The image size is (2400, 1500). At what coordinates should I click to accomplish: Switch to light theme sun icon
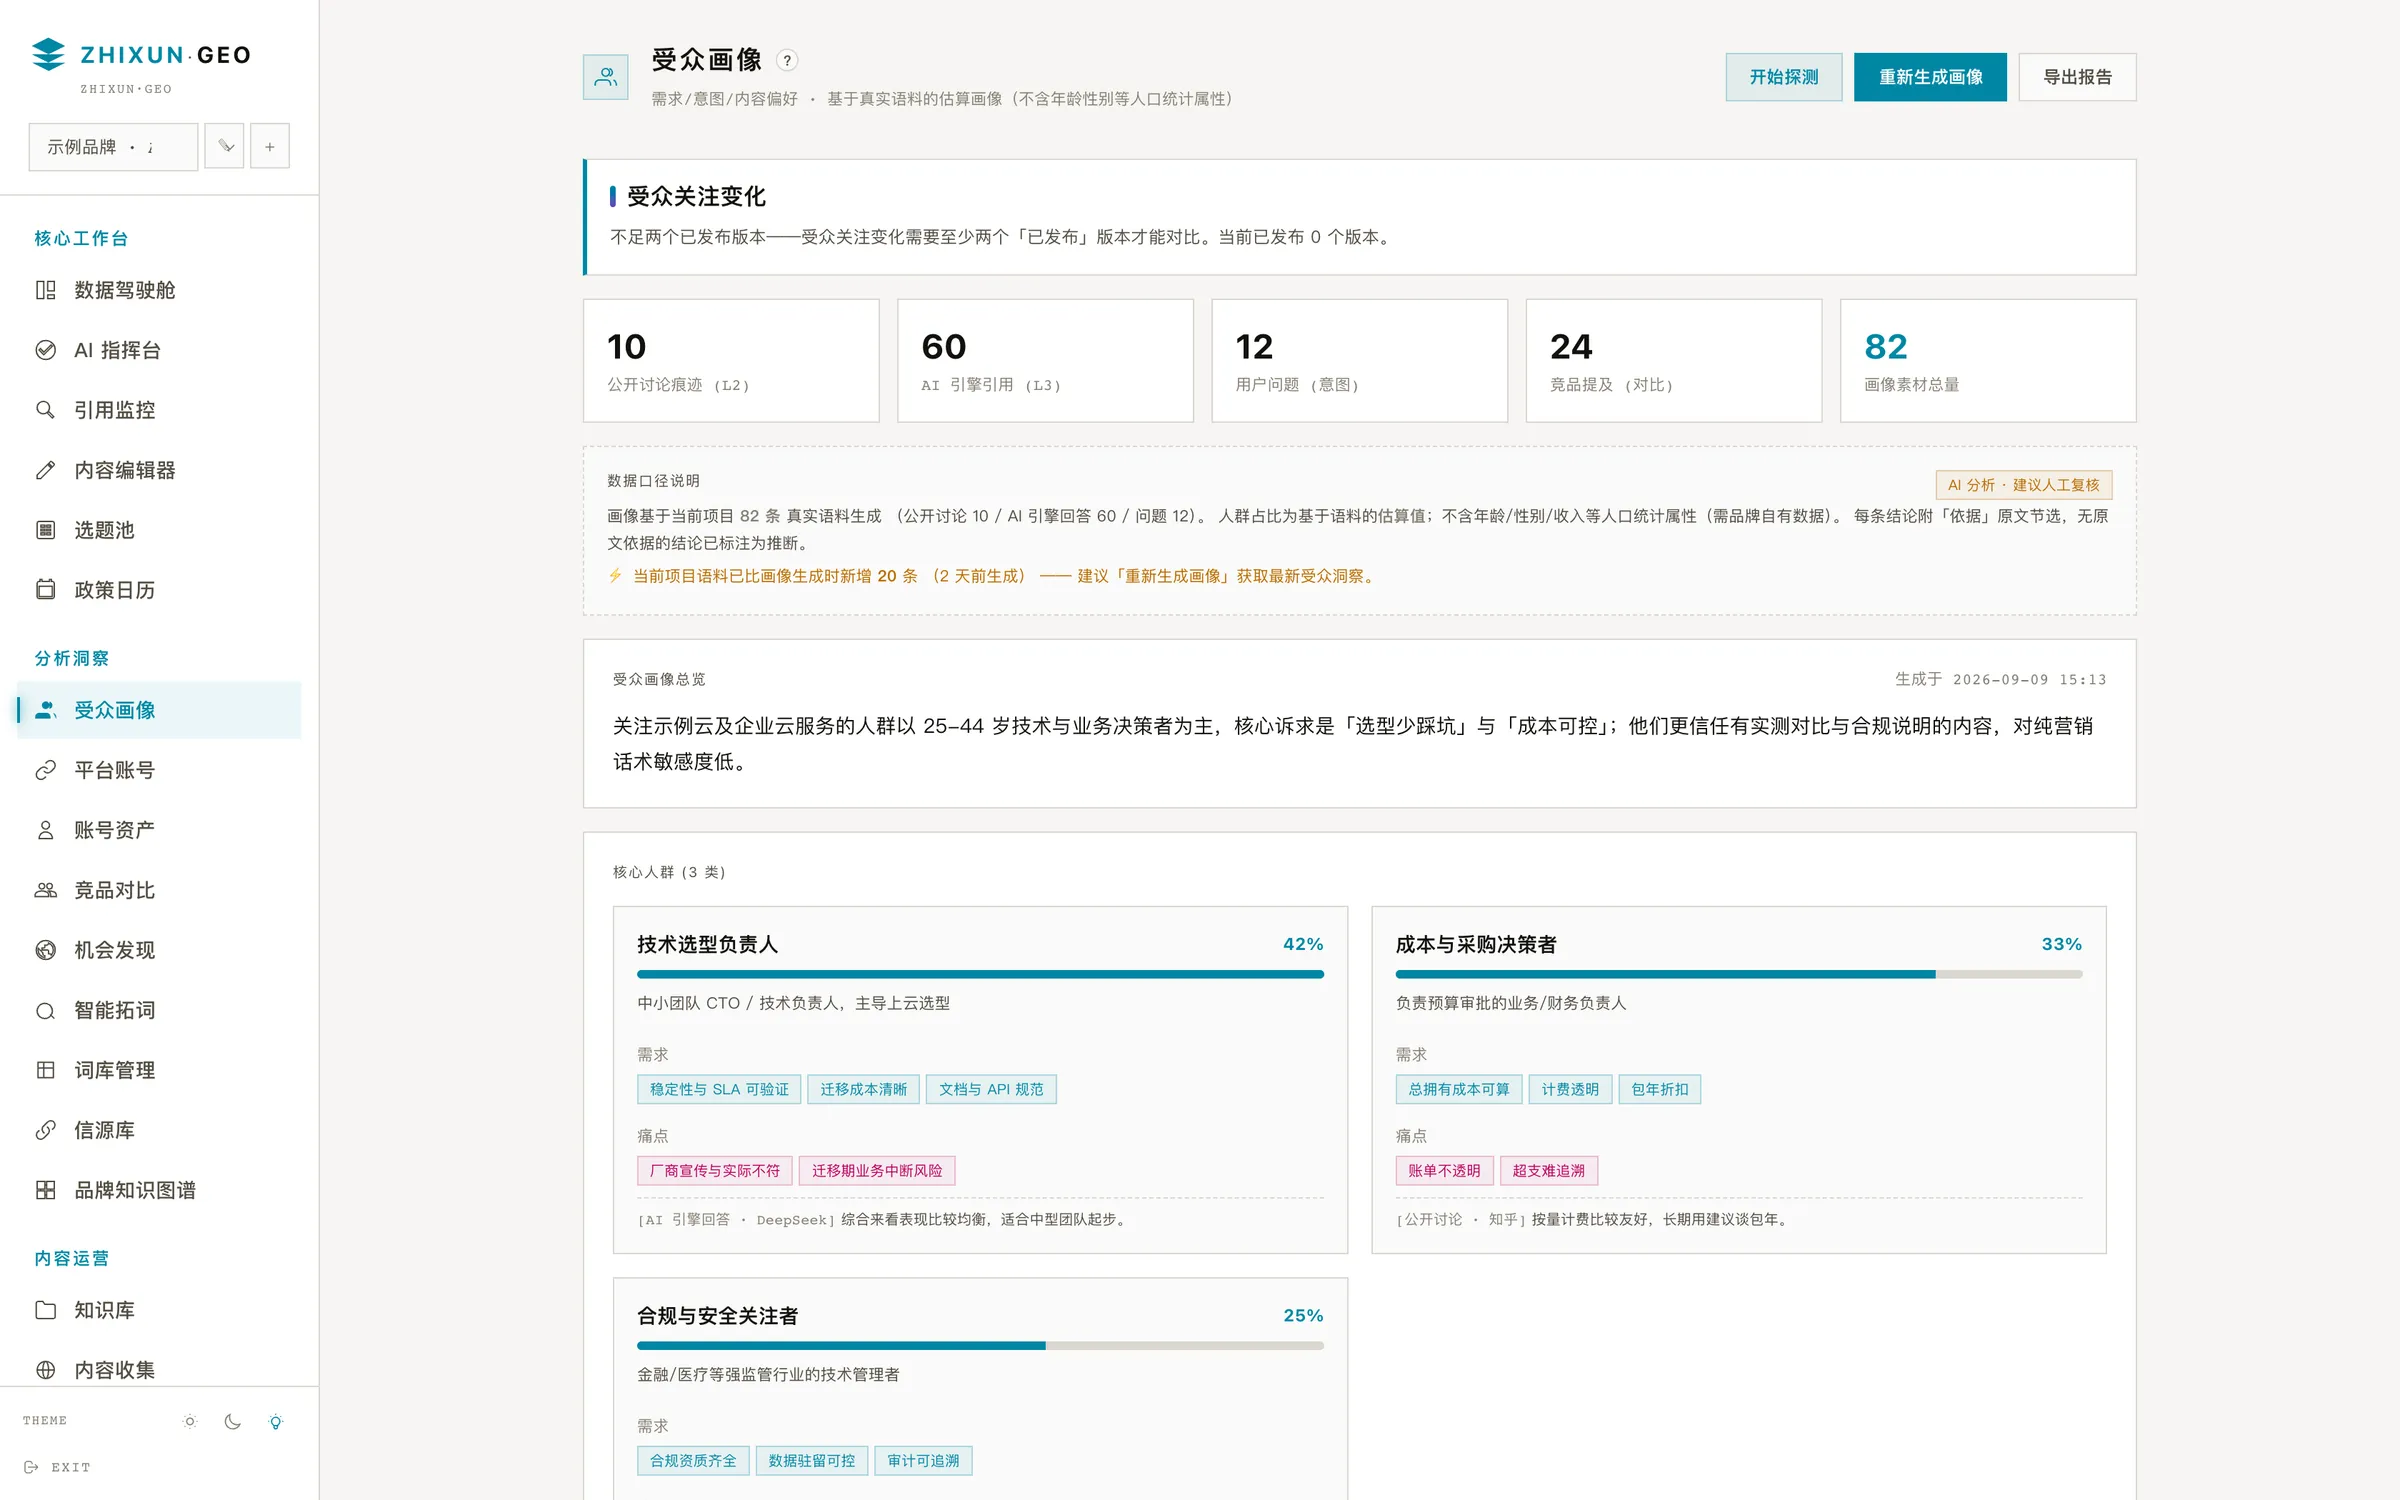tap(190, 1421)
